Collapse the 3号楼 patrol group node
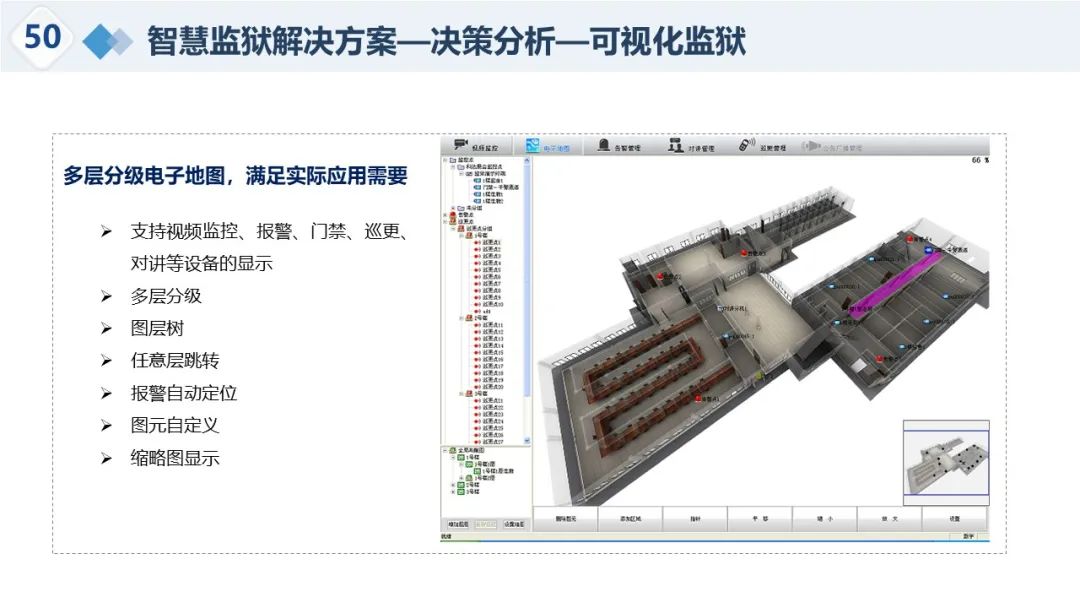1080x608 pixels. (462, 393)
